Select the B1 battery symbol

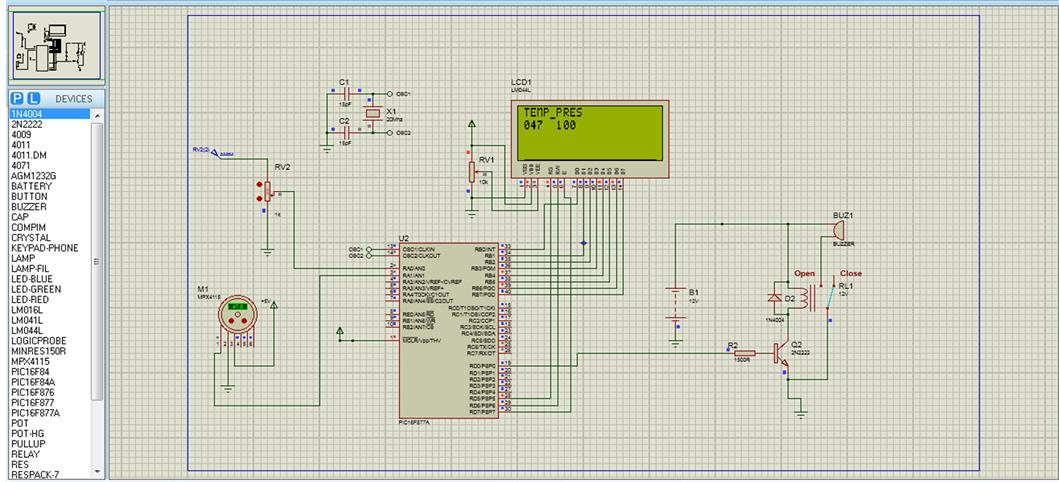click(x=677, y=305)
